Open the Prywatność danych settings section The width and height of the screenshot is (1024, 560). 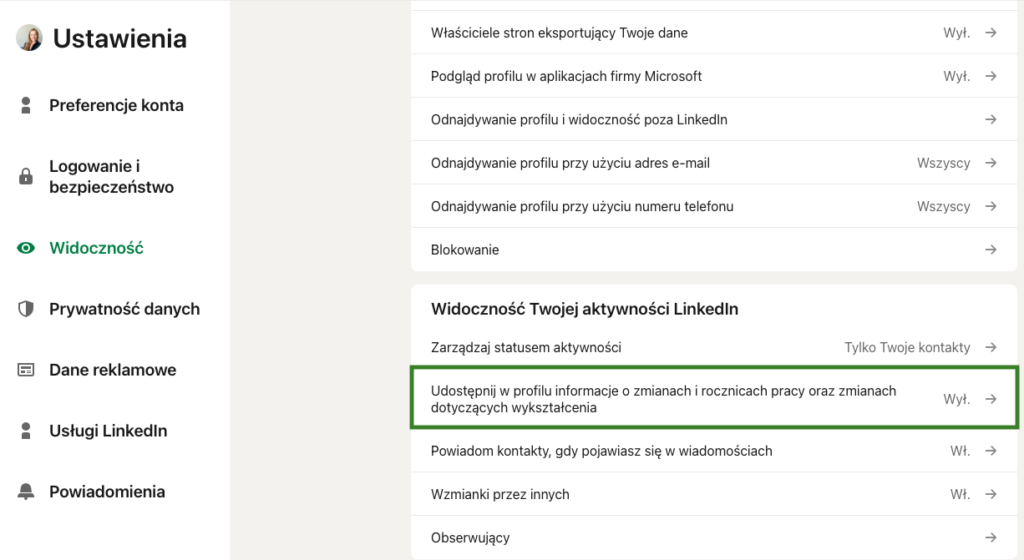(124, 309)
